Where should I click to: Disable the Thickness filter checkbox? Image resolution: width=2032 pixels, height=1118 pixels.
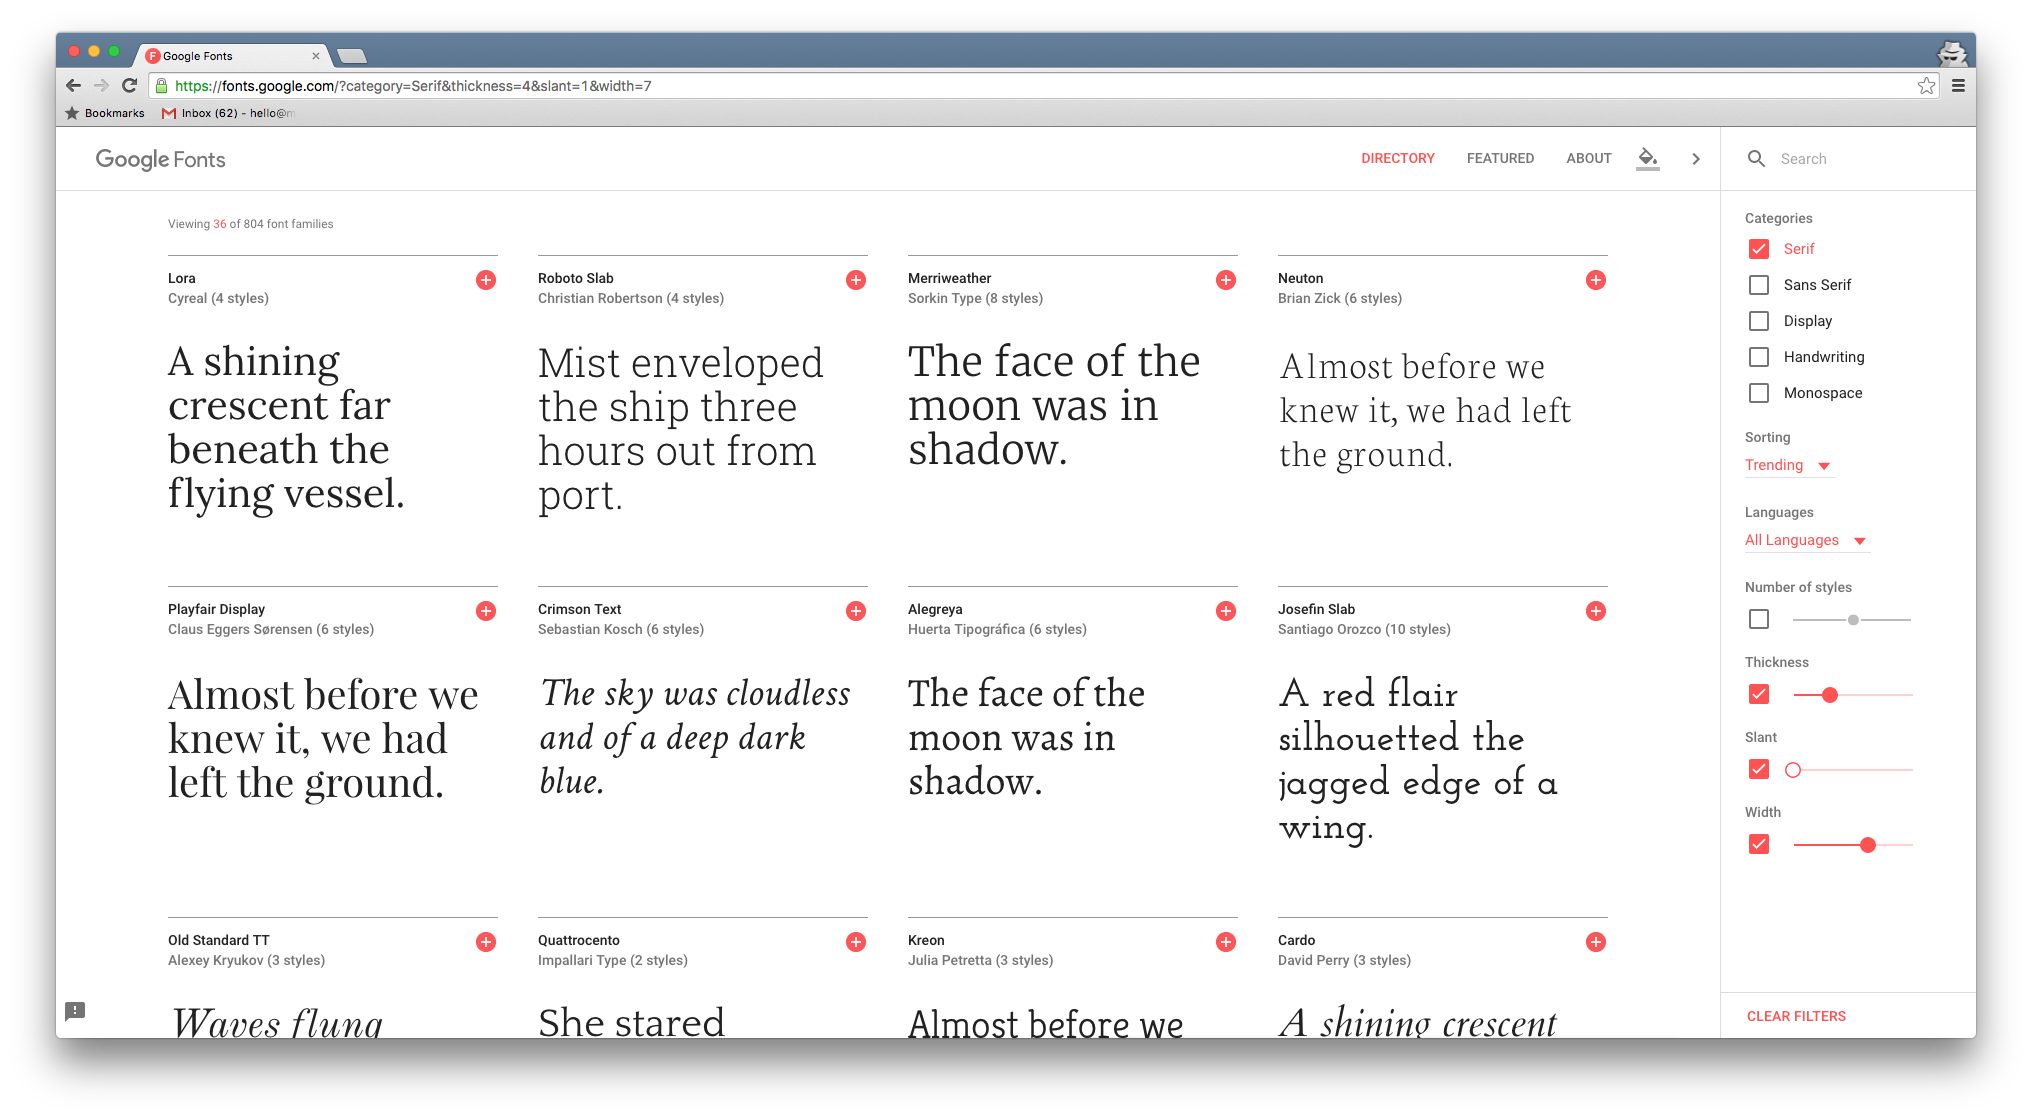pyautogui.click(x=1759, y=694)
